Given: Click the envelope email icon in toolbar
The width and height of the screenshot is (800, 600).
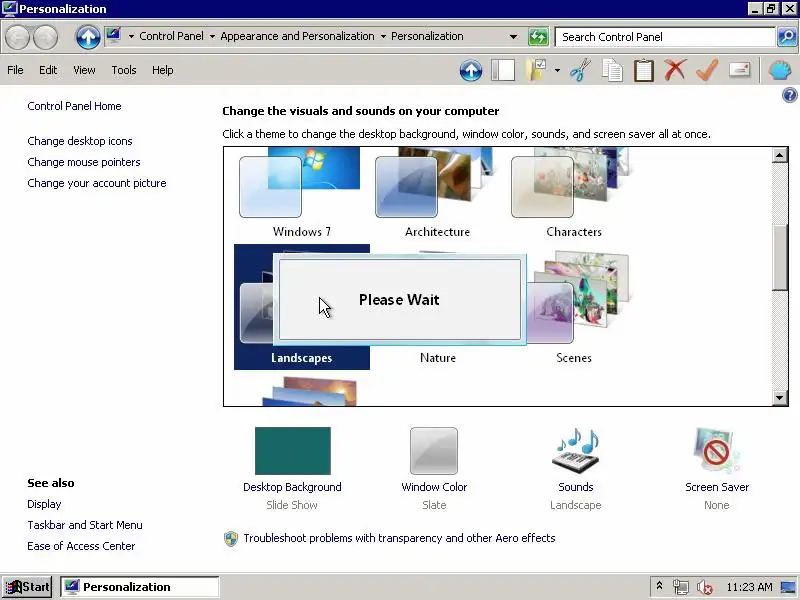Looking at the screenshot, I should pyautogui.click(x=739, y=69).
